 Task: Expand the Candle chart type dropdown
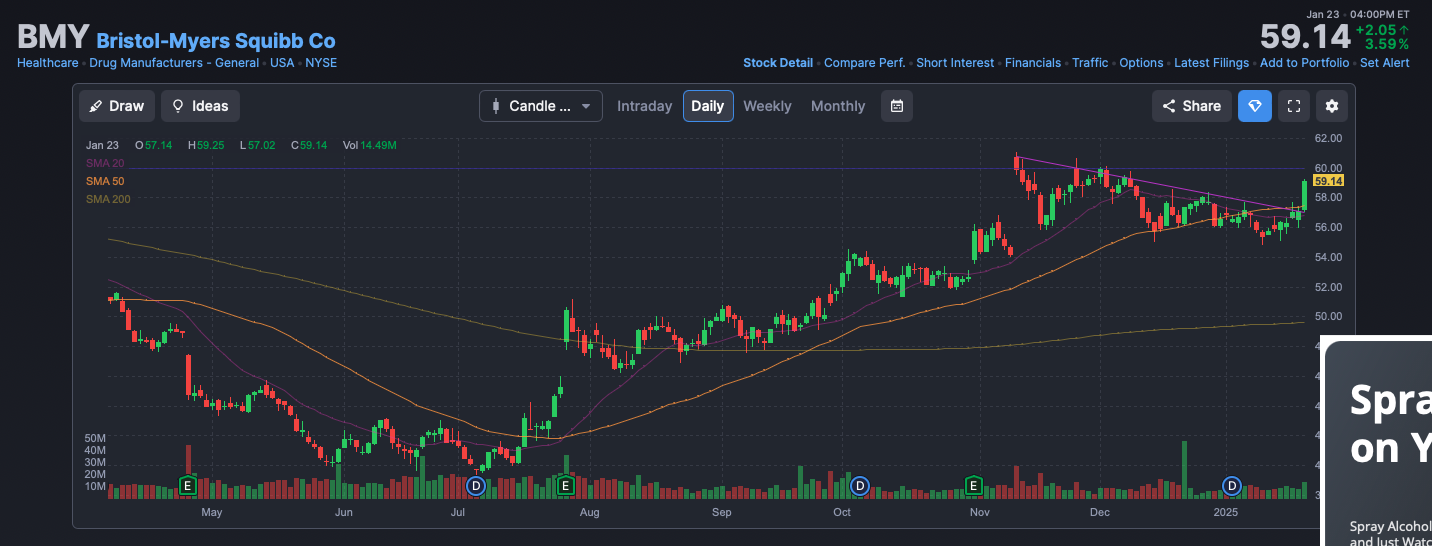pos(541,106)
